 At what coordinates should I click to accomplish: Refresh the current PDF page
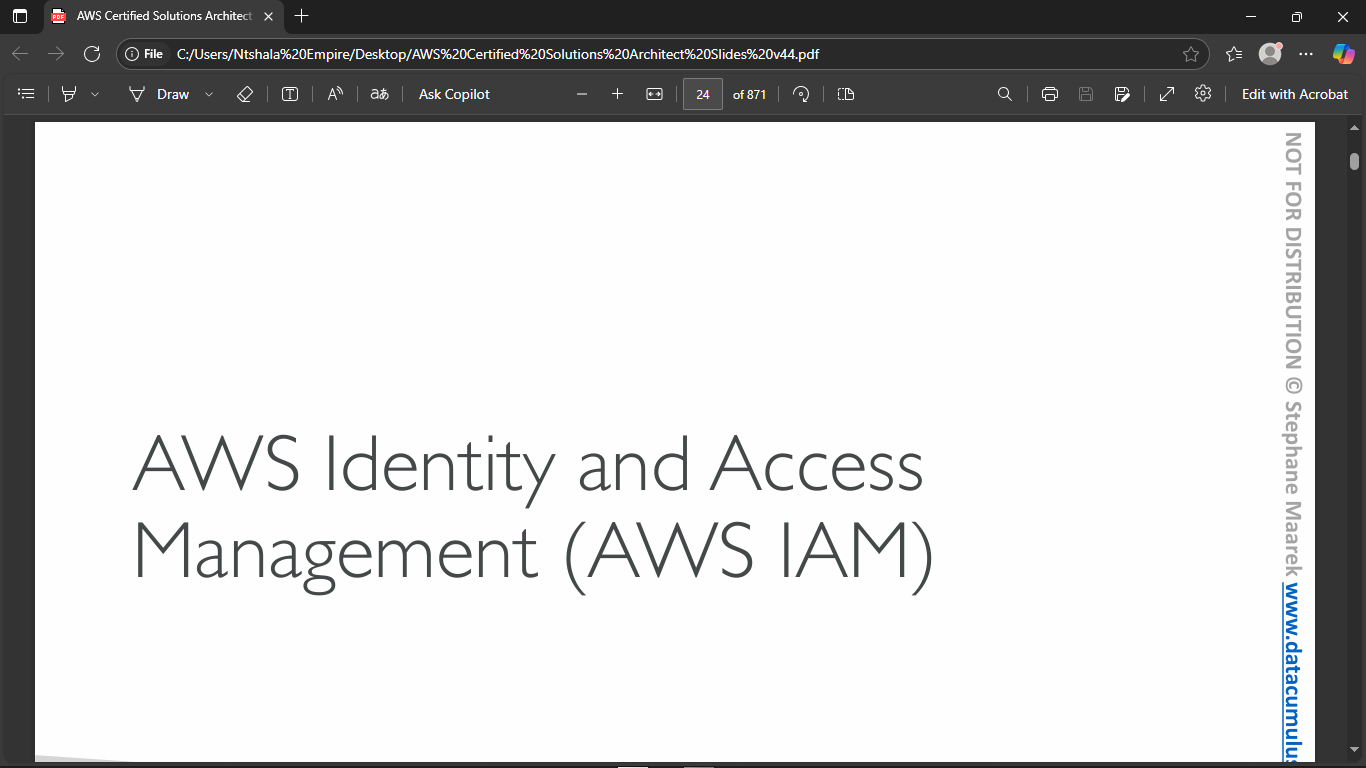[x=92, y=54]
